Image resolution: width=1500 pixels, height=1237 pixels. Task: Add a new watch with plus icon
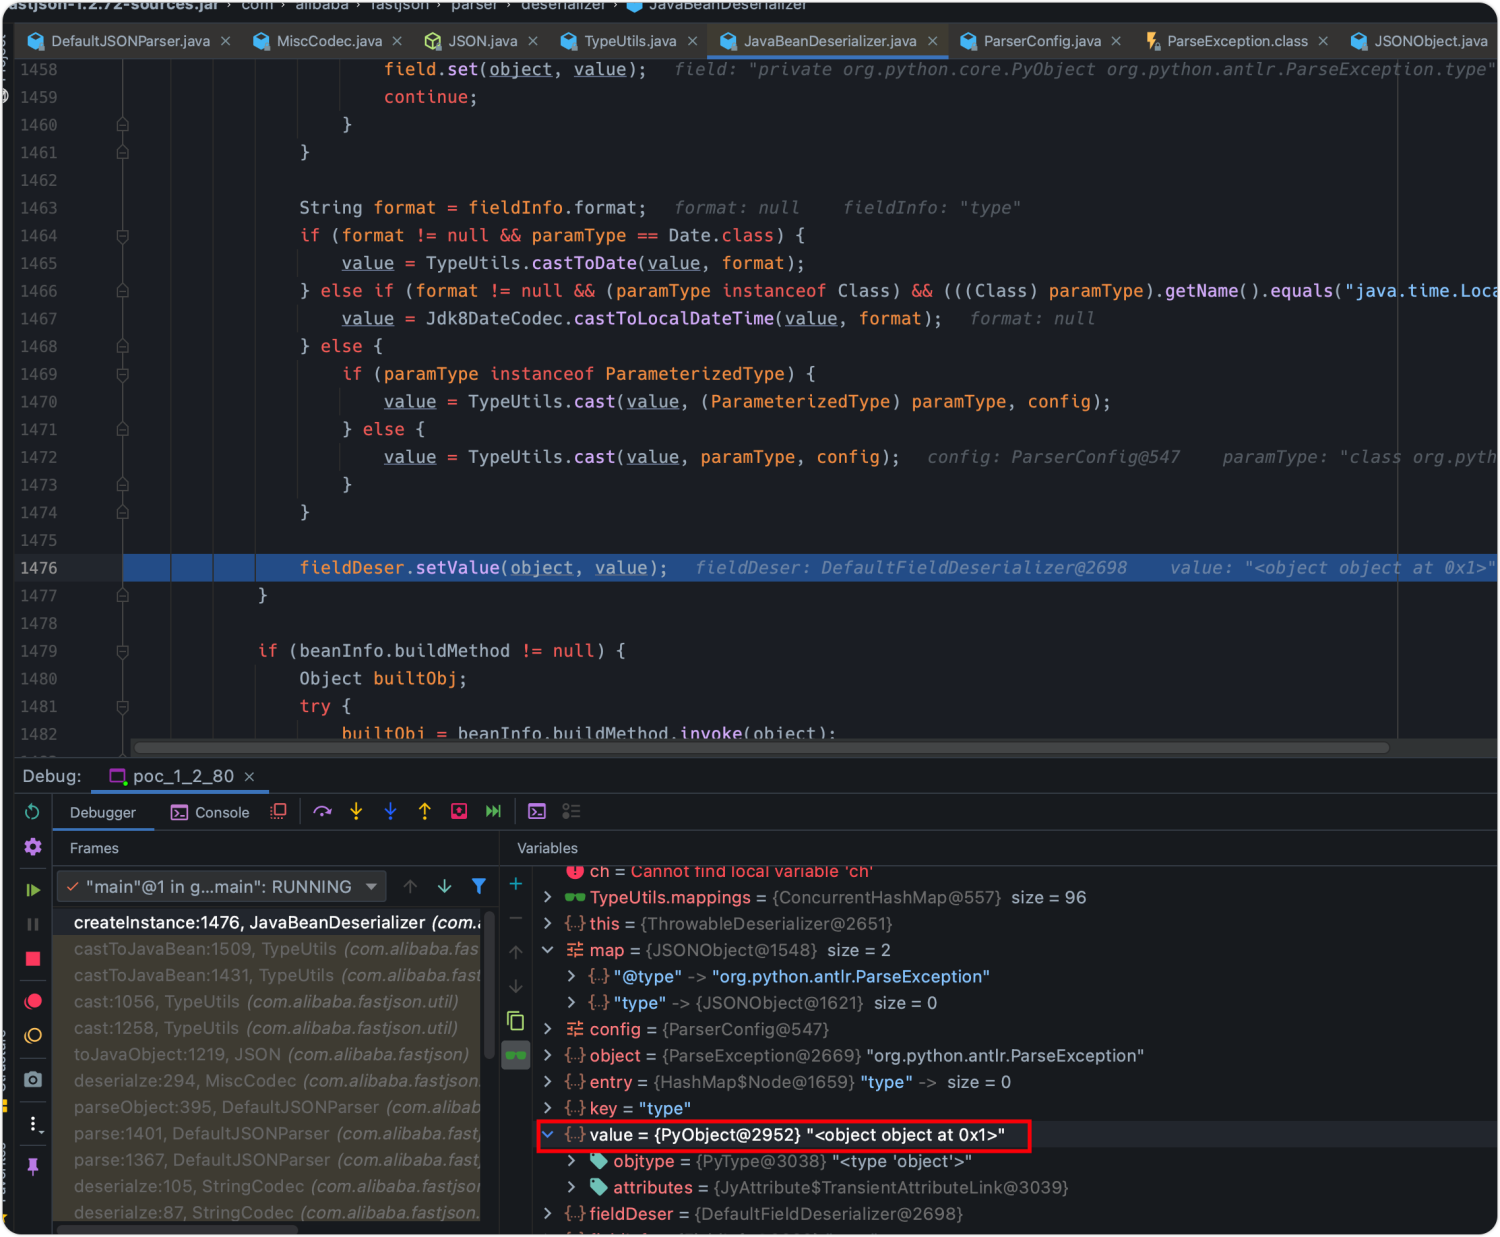pos(516,884)
